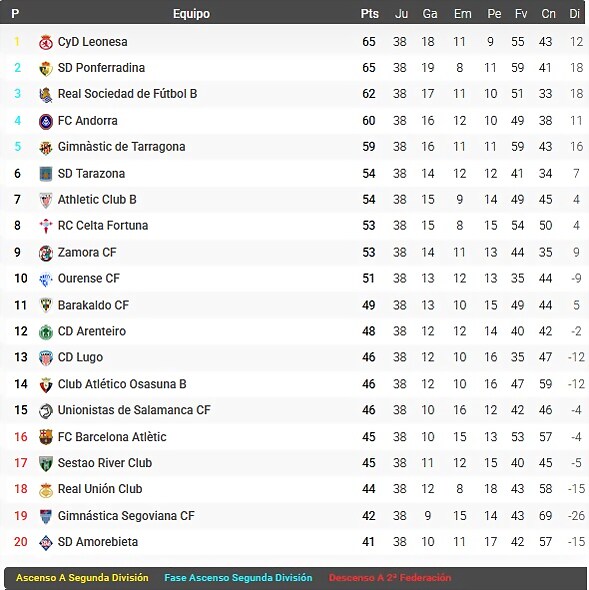Click the RC Celta Fortuna cross logo

coord(46,226)
